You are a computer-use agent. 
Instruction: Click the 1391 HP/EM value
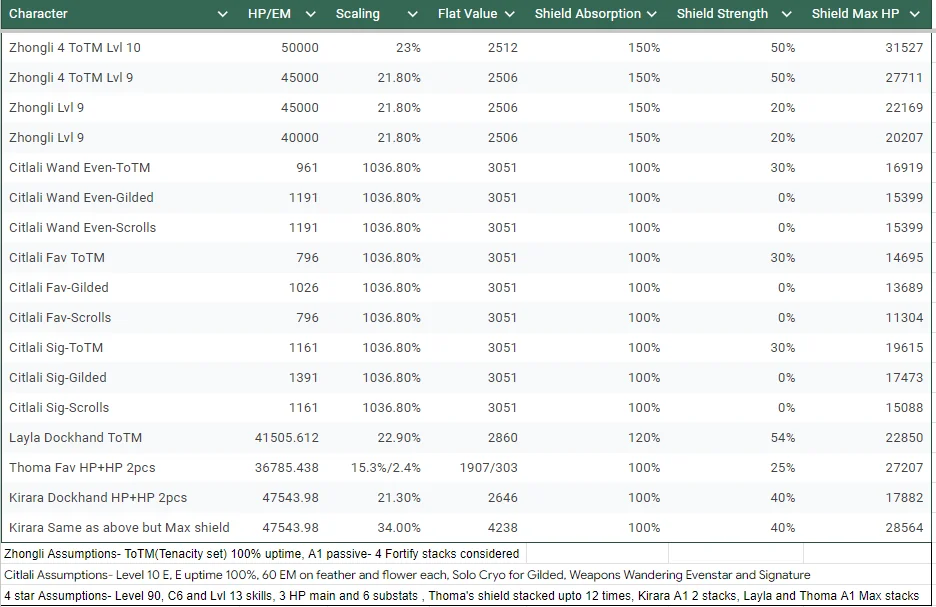point(303,377)
